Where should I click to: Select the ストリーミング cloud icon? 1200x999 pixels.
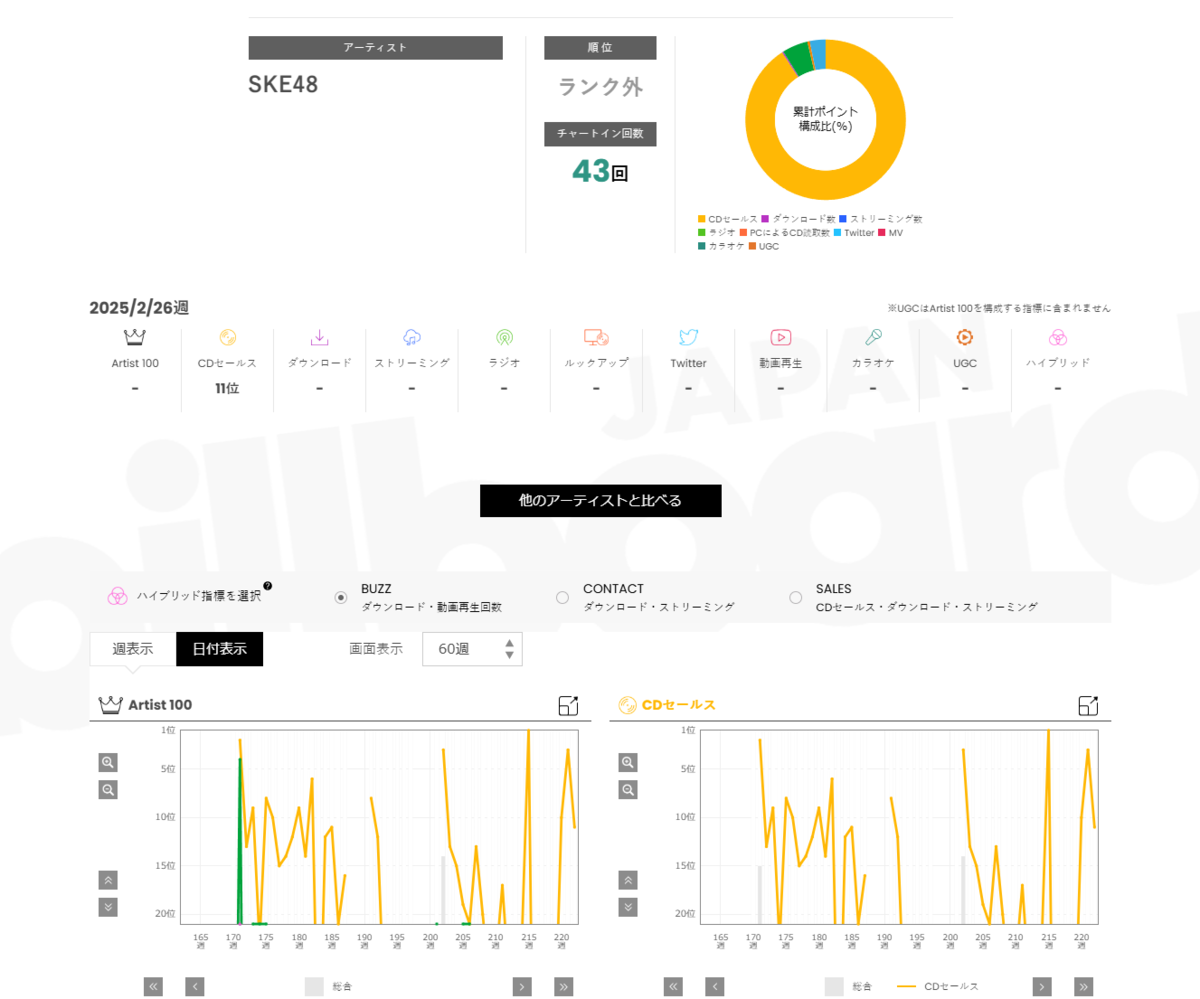coord(412,337)
